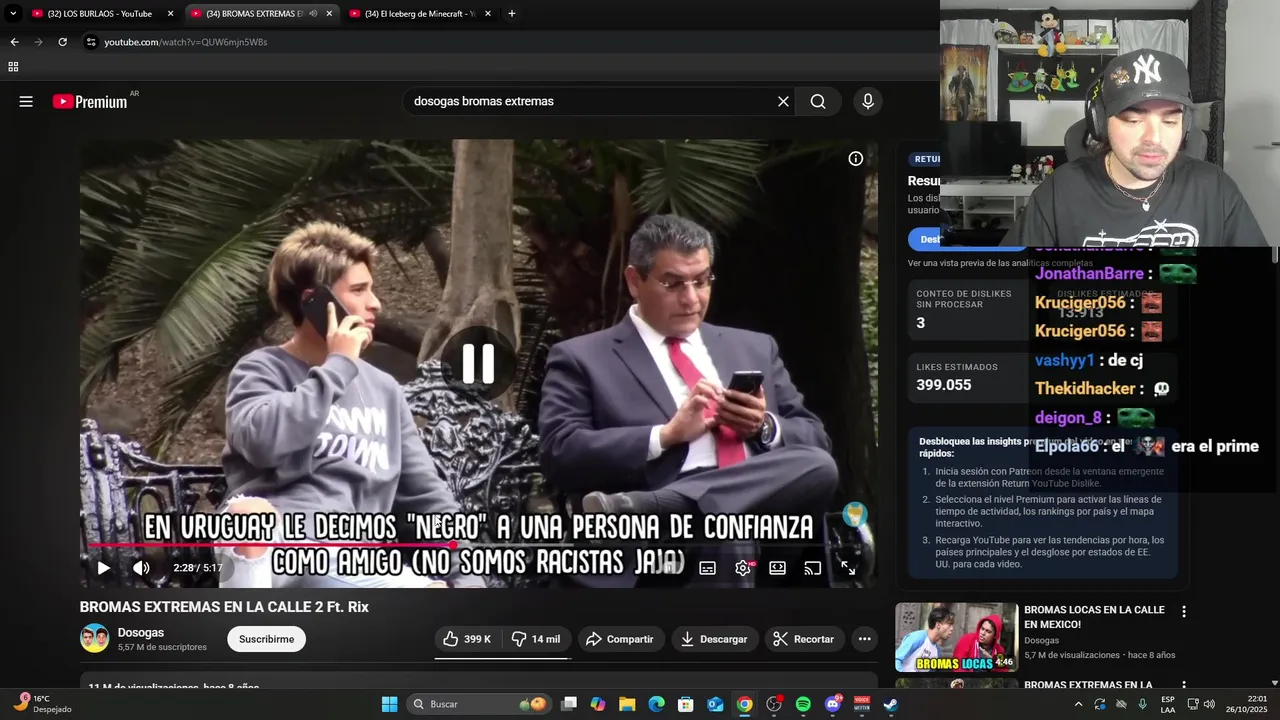Cast video to a TV
Image resolution: width=1280 pixels, height=720 pixels.
[x=812, y=568]
